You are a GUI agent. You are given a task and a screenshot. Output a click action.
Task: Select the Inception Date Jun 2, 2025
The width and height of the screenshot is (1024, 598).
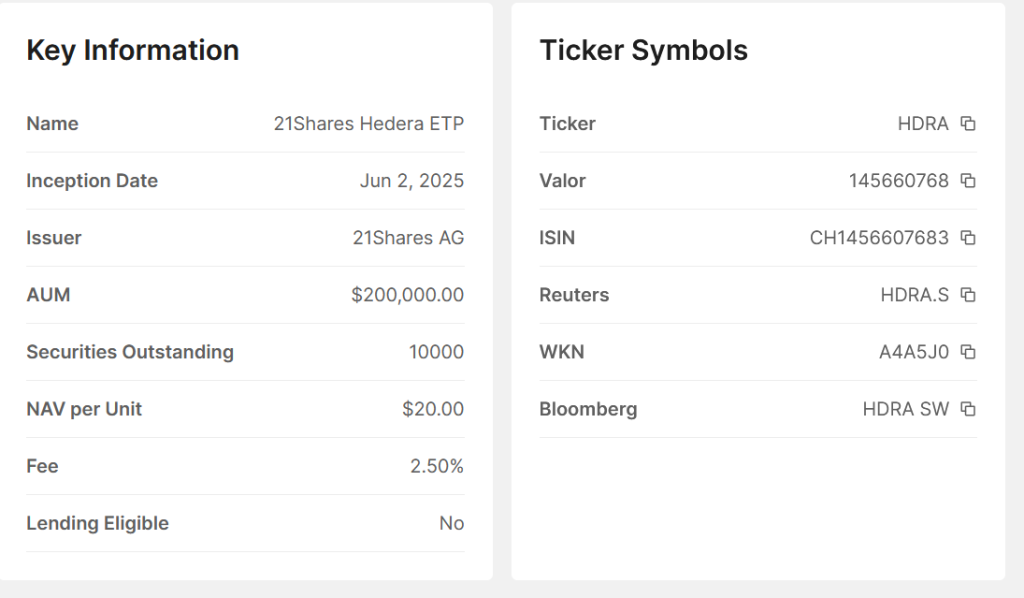pyautogui.click(x=411, y=181)
